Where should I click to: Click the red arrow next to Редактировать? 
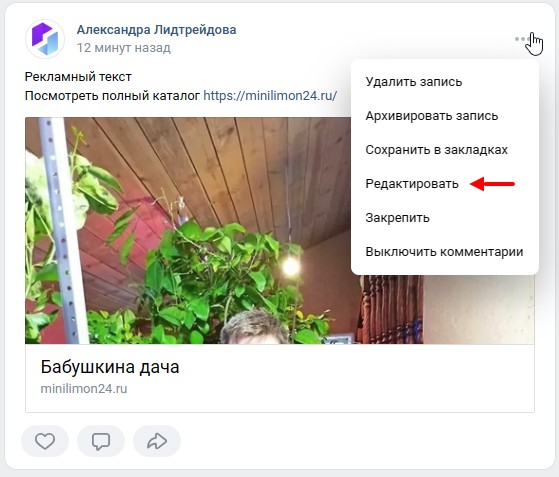pyautogui.click(x=492, y=184)
